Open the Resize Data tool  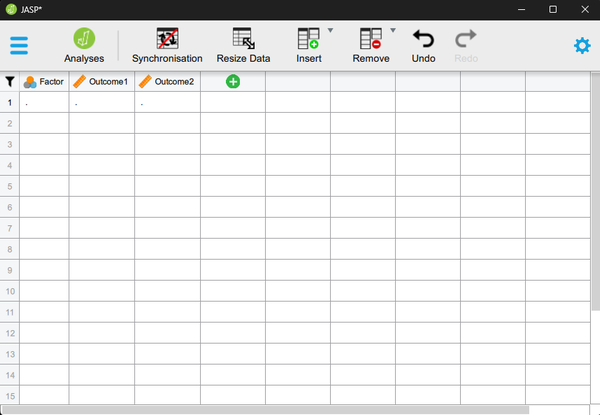point(243,45)
